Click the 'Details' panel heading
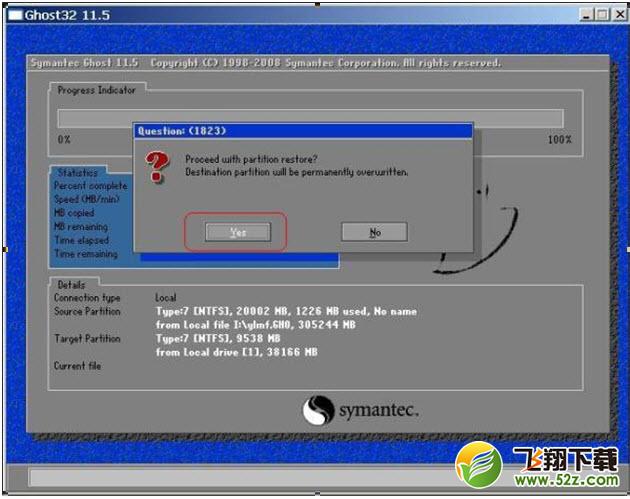Screen dimensions: 630x499 [x=71, y=285]
